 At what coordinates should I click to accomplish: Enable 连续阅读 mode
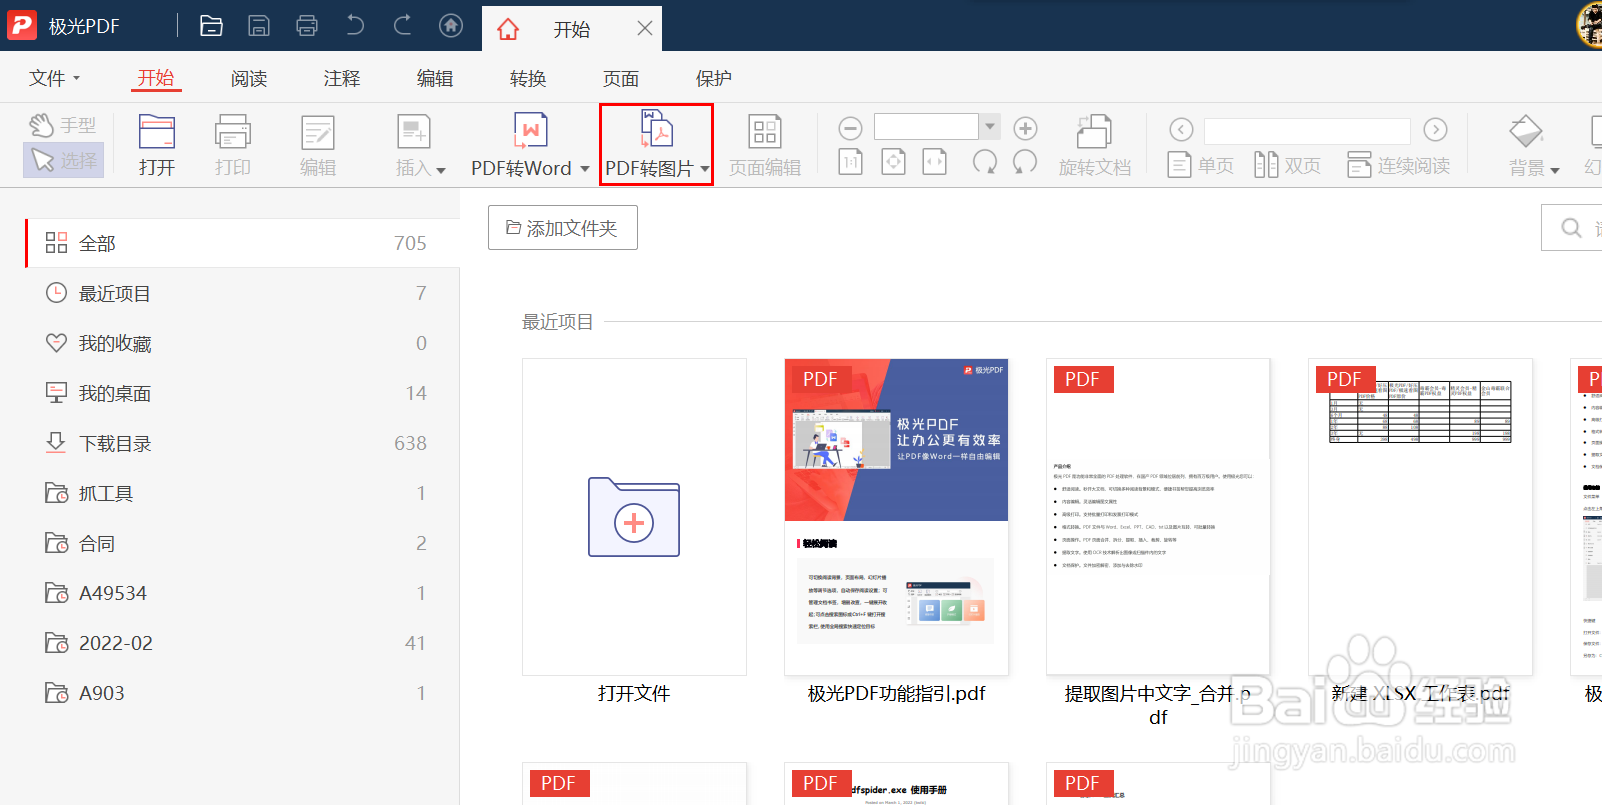pos(1398,165)
